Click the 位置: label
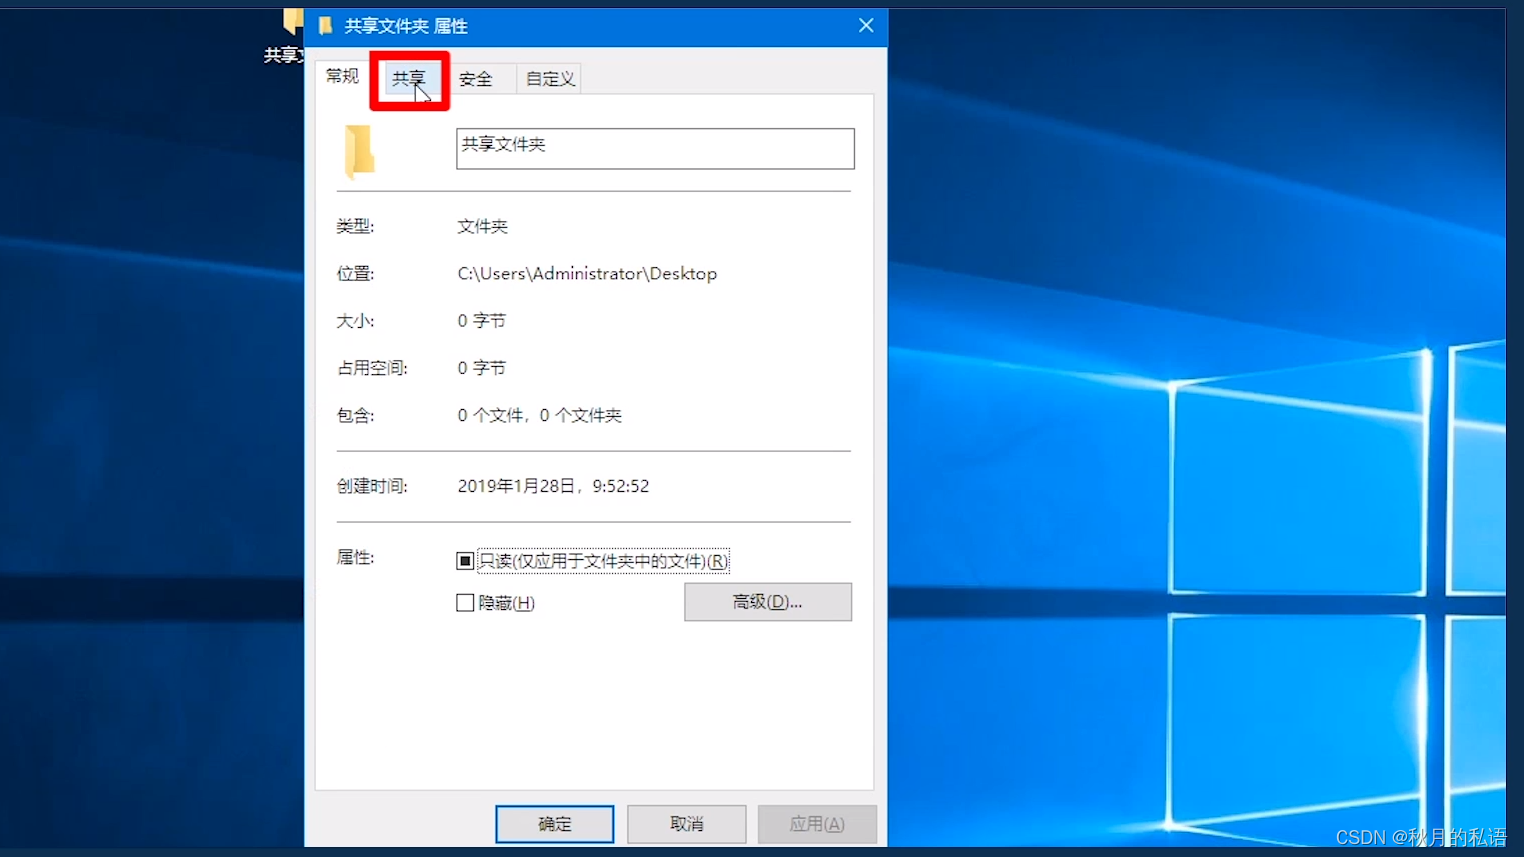 pos(355,274)
